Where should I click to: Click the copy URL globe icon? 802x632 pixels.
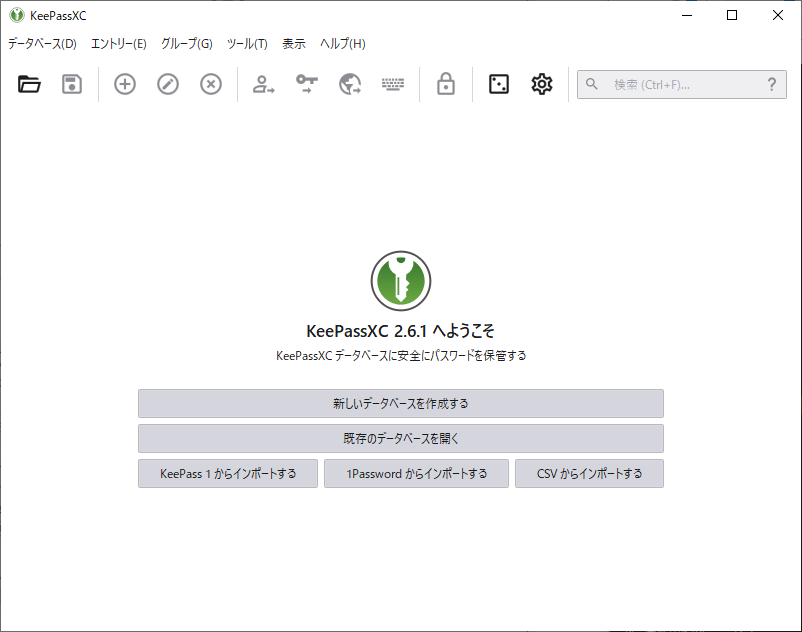tap(350, 84)
